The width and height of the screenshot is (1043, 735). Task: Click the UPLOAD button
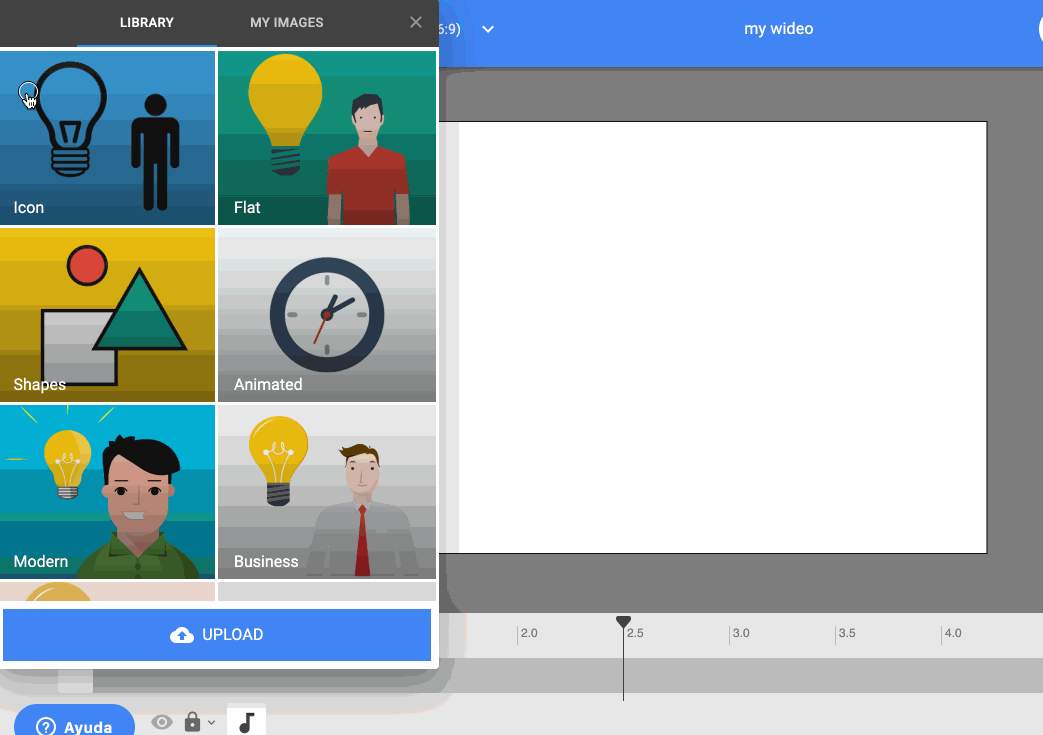(x=217, y=635)
